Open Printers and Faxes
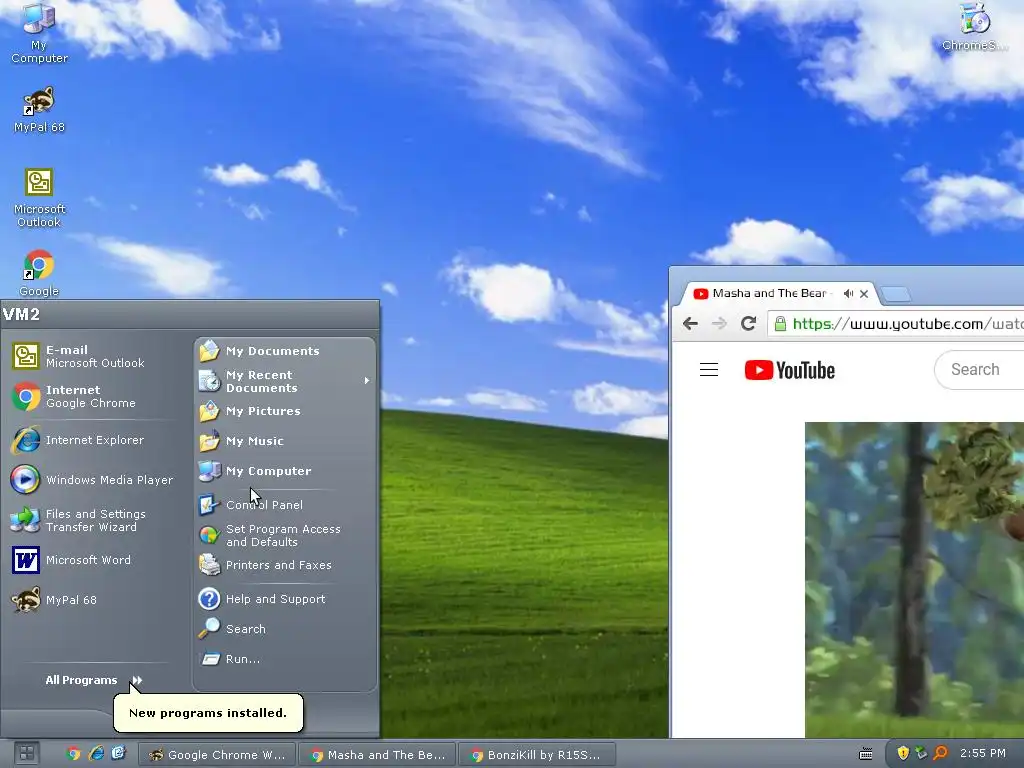 coord(284,566)
